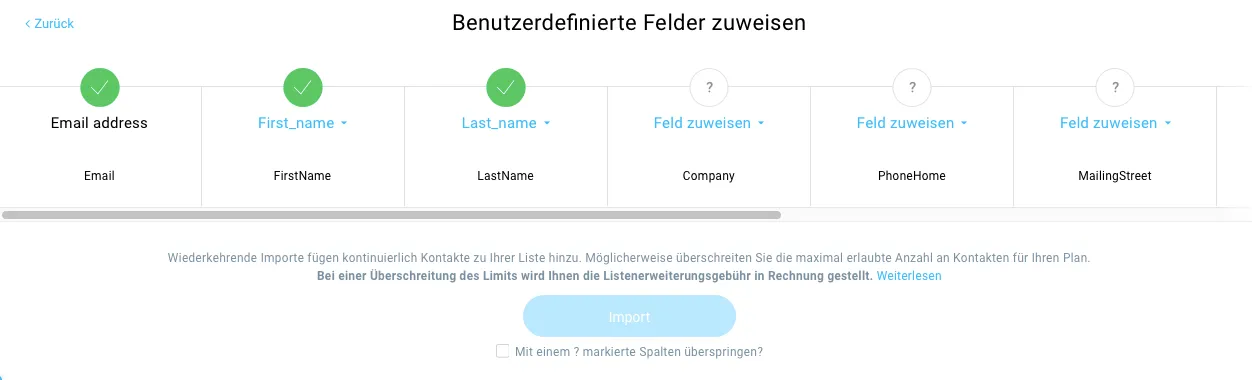Click the Company column label
Image resolution: width=1252 pixels, height=380 pixels.
tap(709, 176)
